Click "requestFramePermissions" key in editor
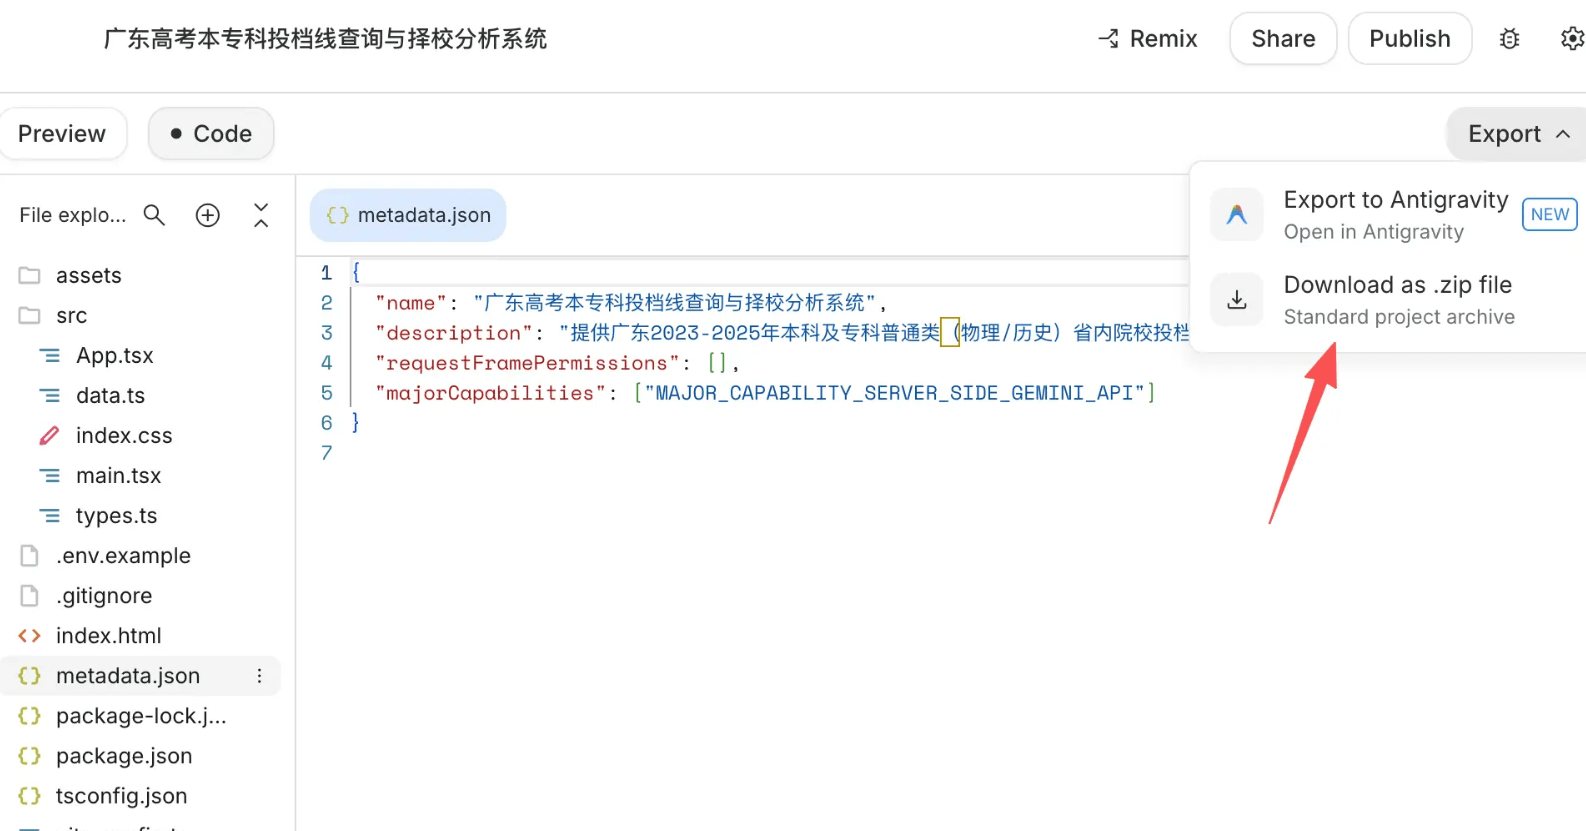Image resolution: width=1586 pixels, height=831 pixels. (x=527, y=363)
